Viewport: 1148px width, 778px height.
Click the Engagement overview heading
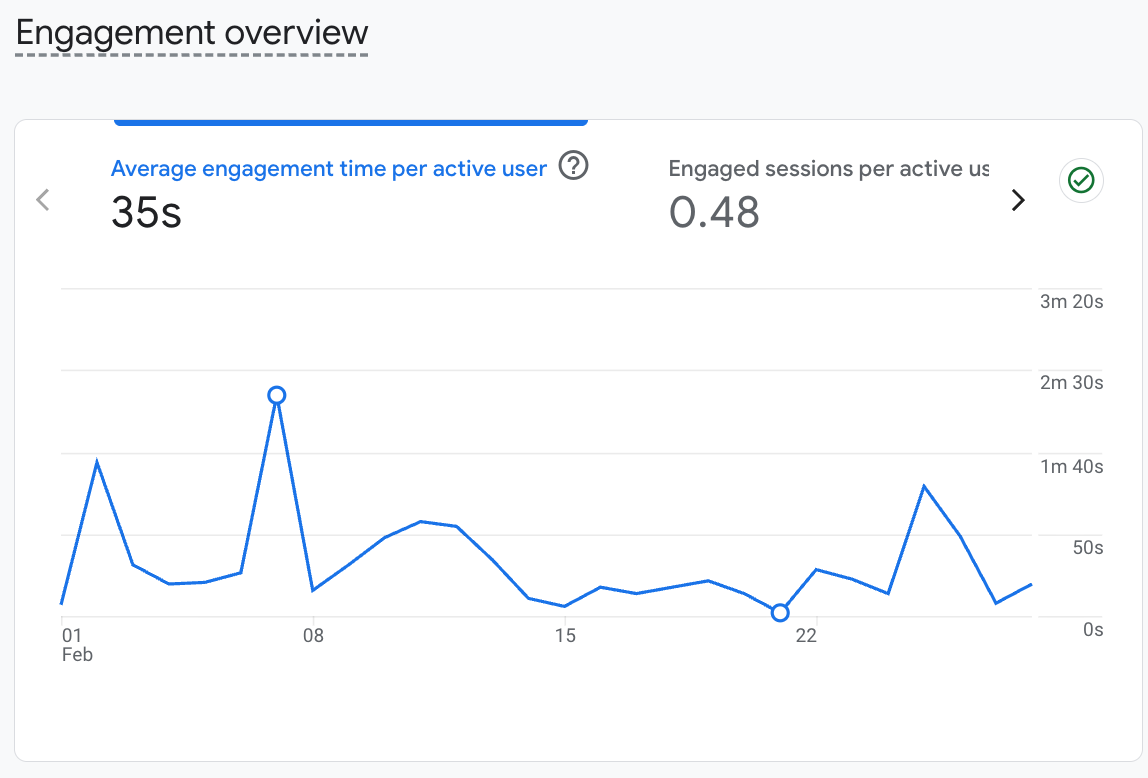click(x=192, y=33)
